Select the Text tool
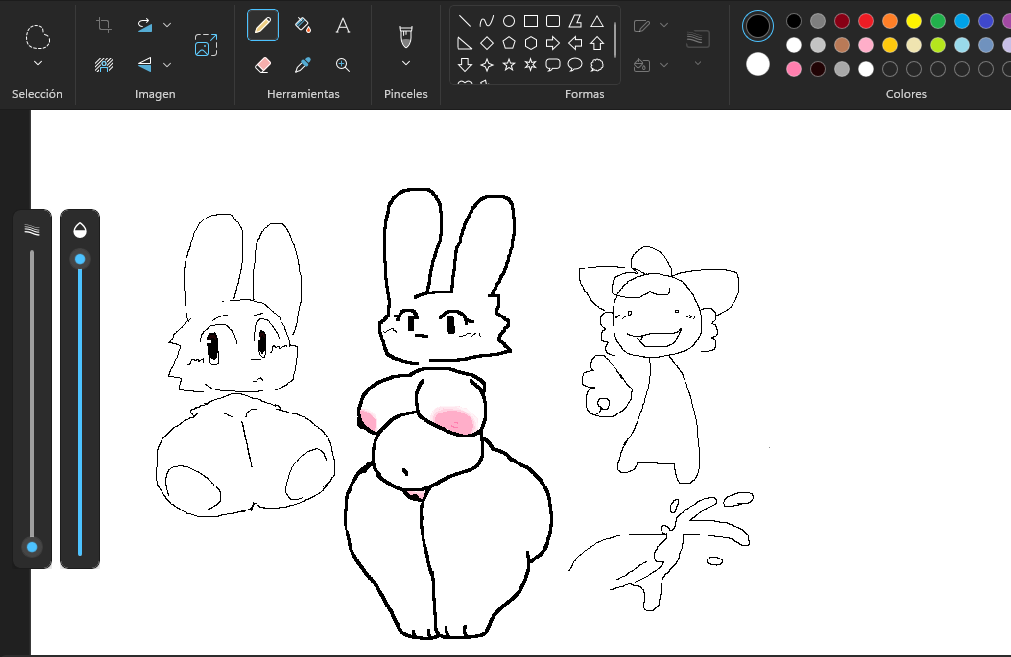Image resolution: width=1011 pixels, height=657 pixels. click(342, 26)
